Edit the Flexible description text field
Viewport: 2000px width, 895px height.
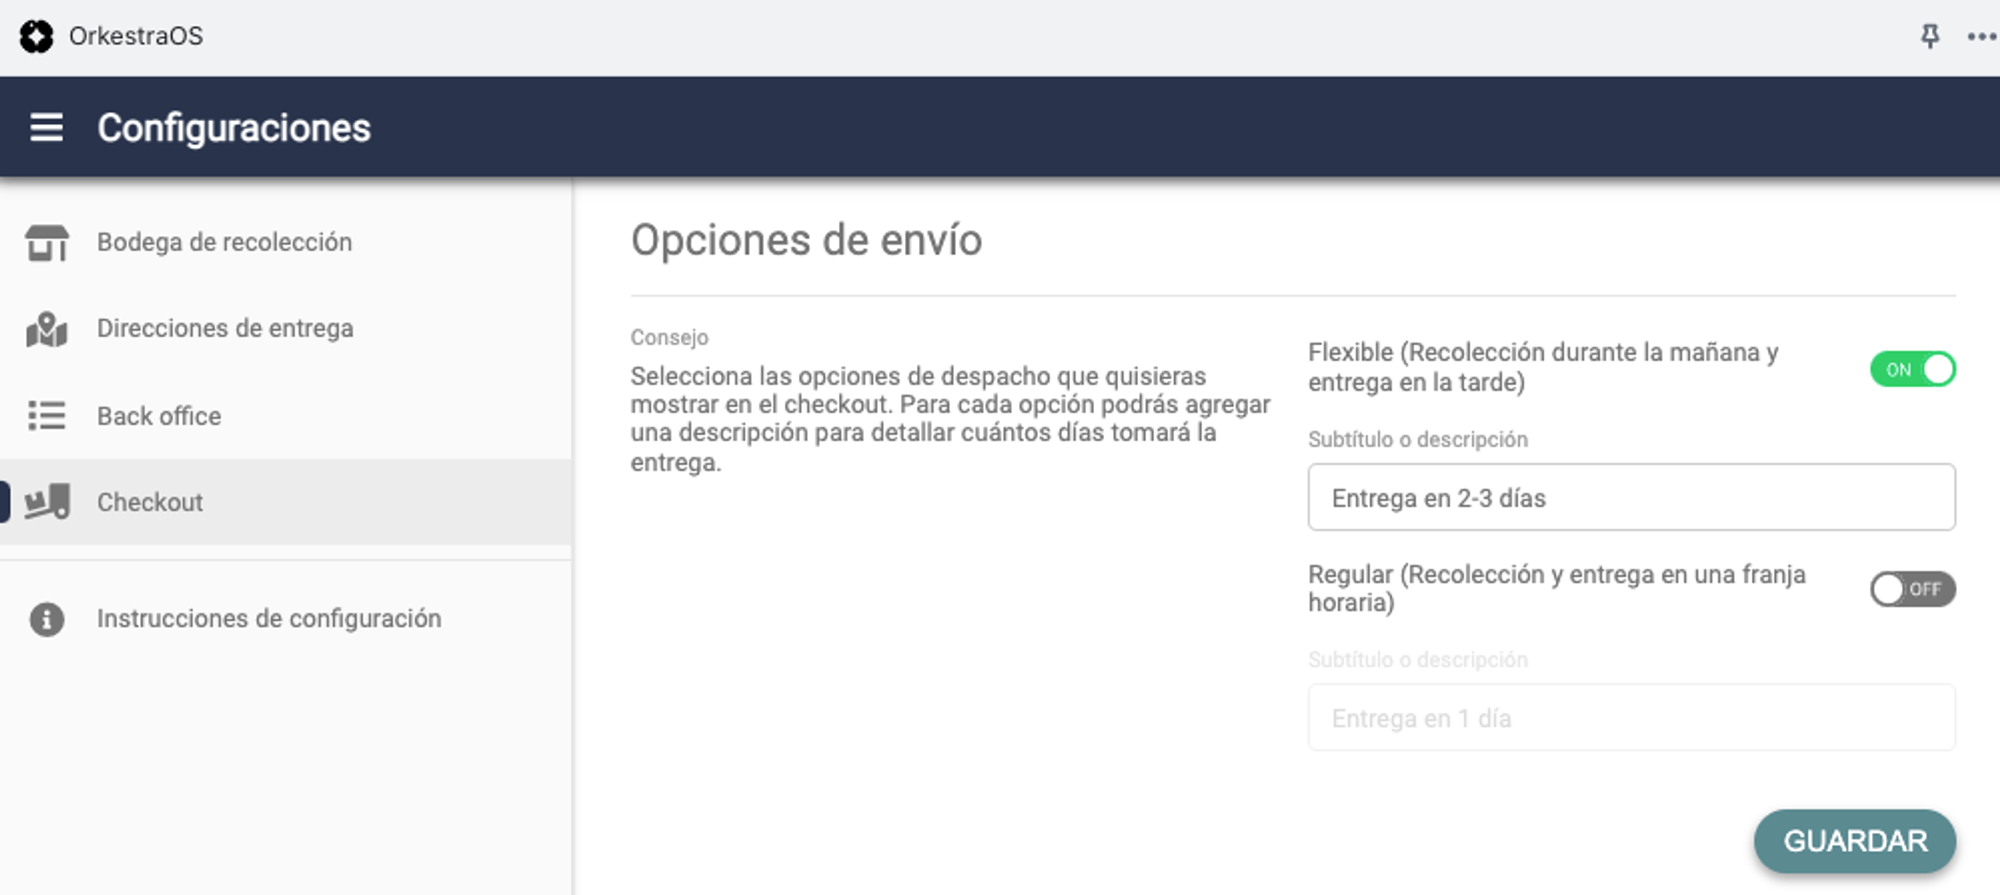pos(1630,497)
